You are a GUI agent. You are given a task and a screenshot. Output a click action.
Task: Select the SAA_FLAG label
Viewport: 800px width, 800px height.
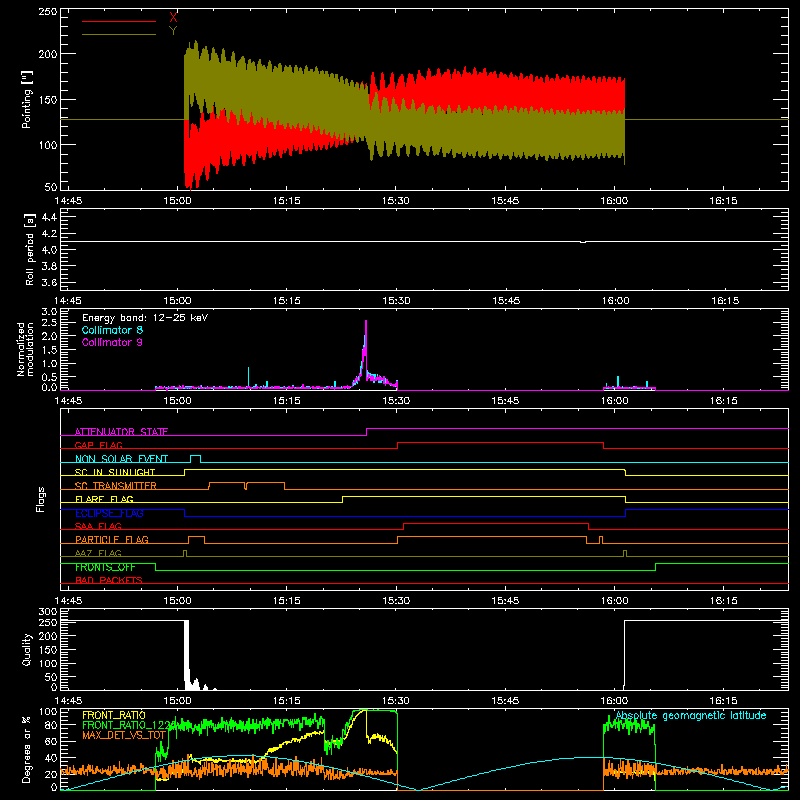pyautogui.click(x=98, y=526)
